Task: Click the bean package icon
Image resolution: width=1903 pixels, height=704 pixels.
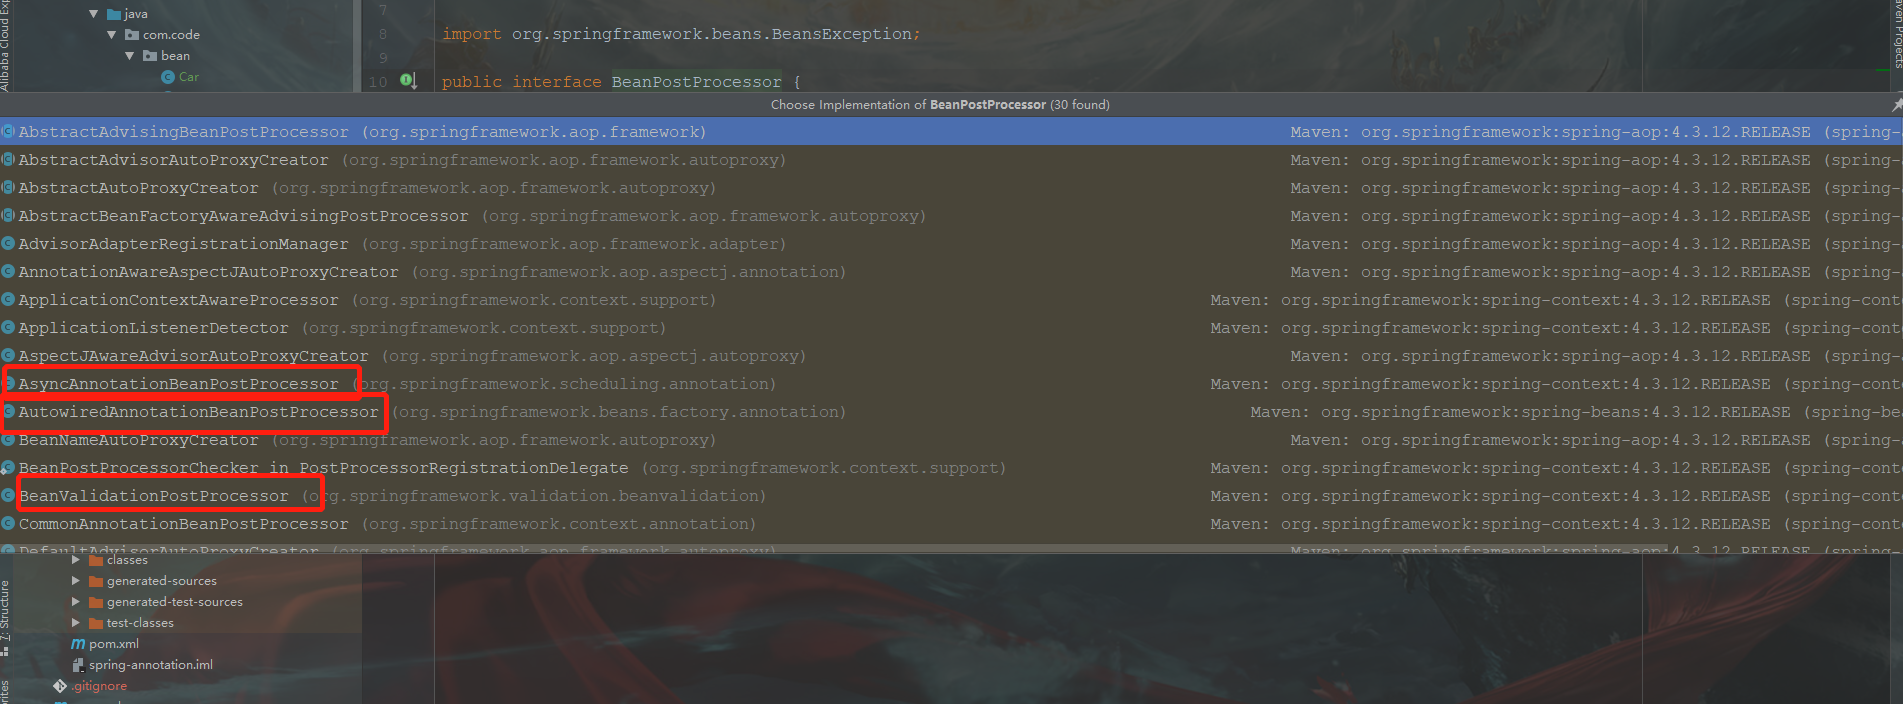Action: [150, 56]
